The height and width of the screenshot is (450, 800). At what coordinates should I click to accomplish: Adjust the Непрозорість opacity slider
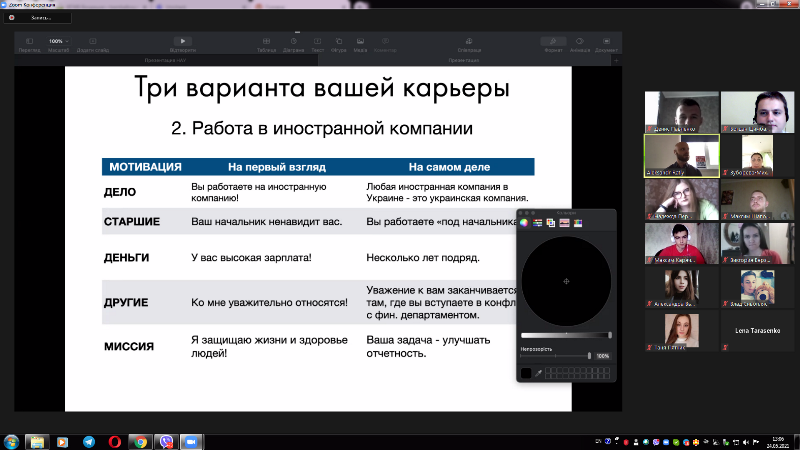tap(556, 356)
